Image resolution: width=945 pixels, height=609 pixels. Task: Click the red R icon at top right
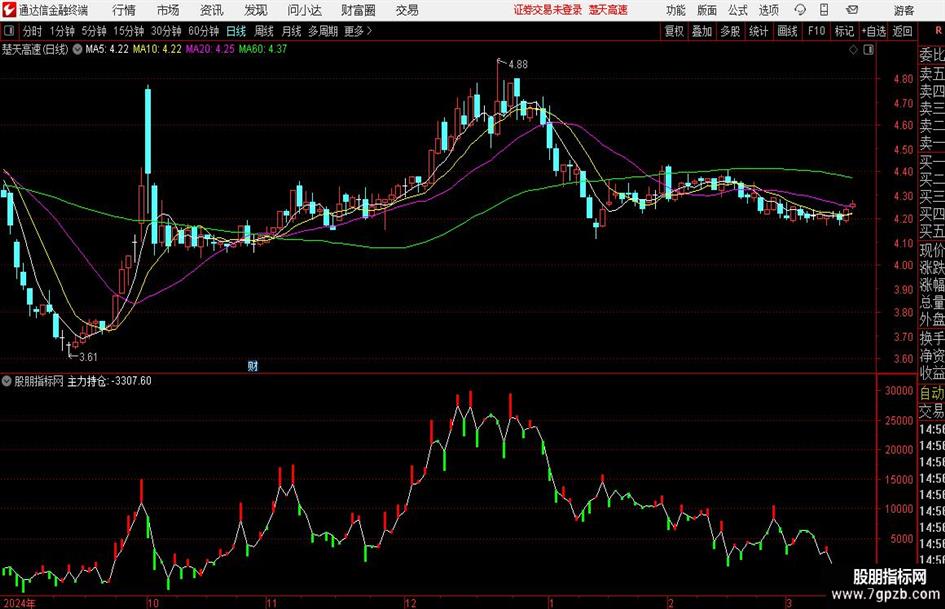[938, 31]
